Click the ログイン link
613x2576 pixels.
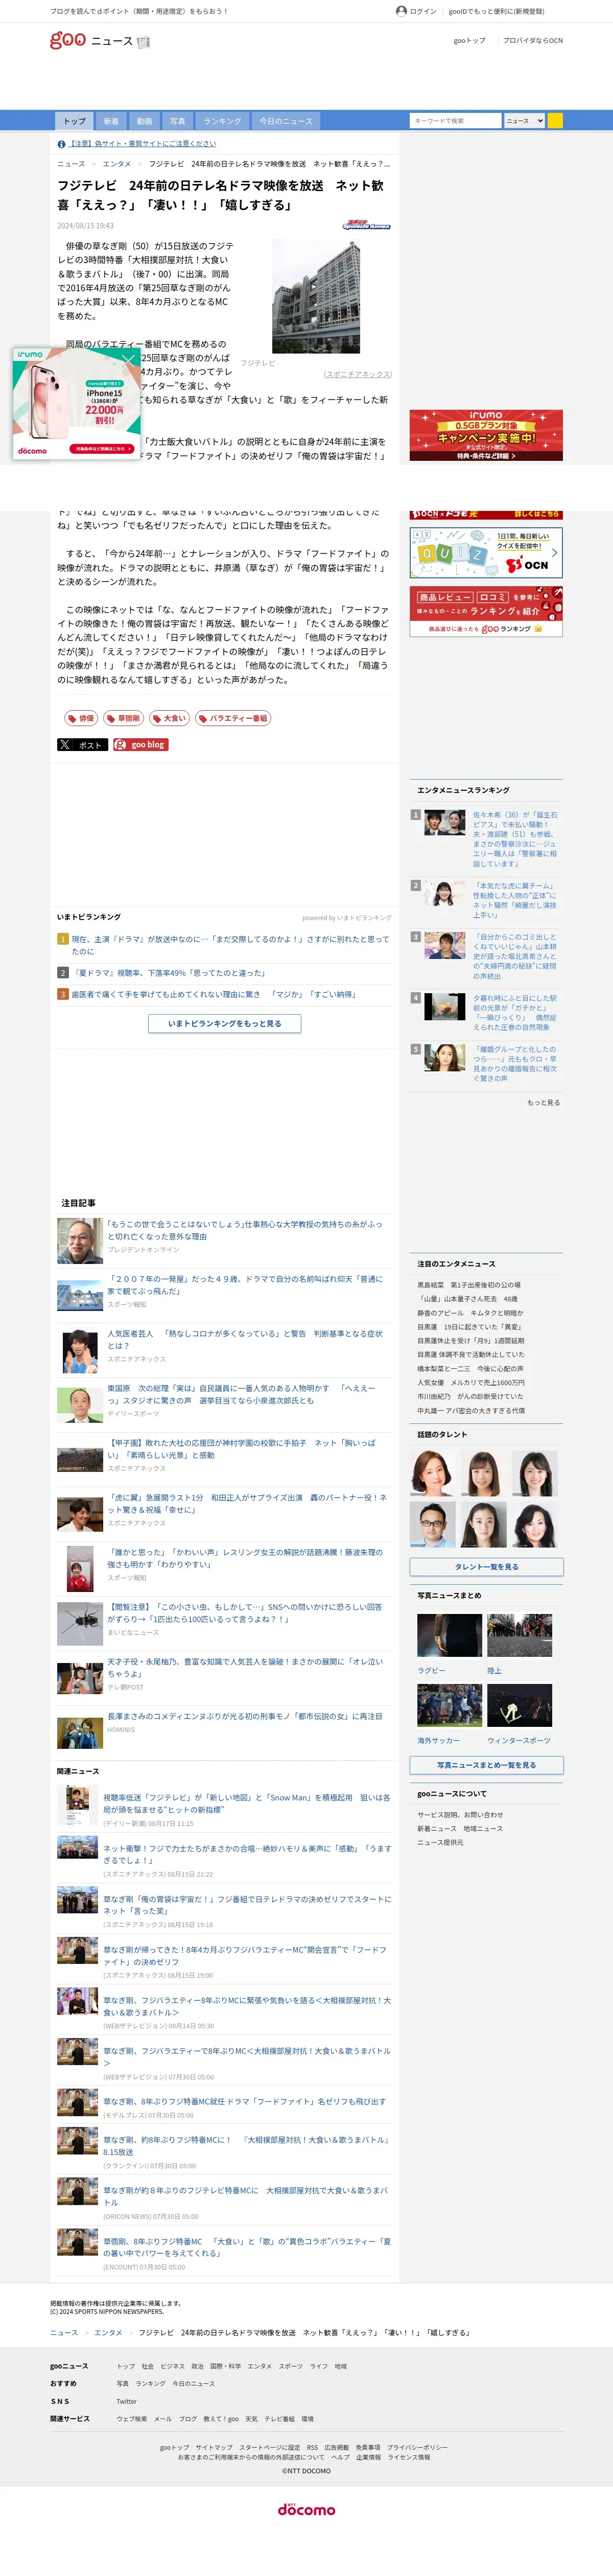[423, 11]
